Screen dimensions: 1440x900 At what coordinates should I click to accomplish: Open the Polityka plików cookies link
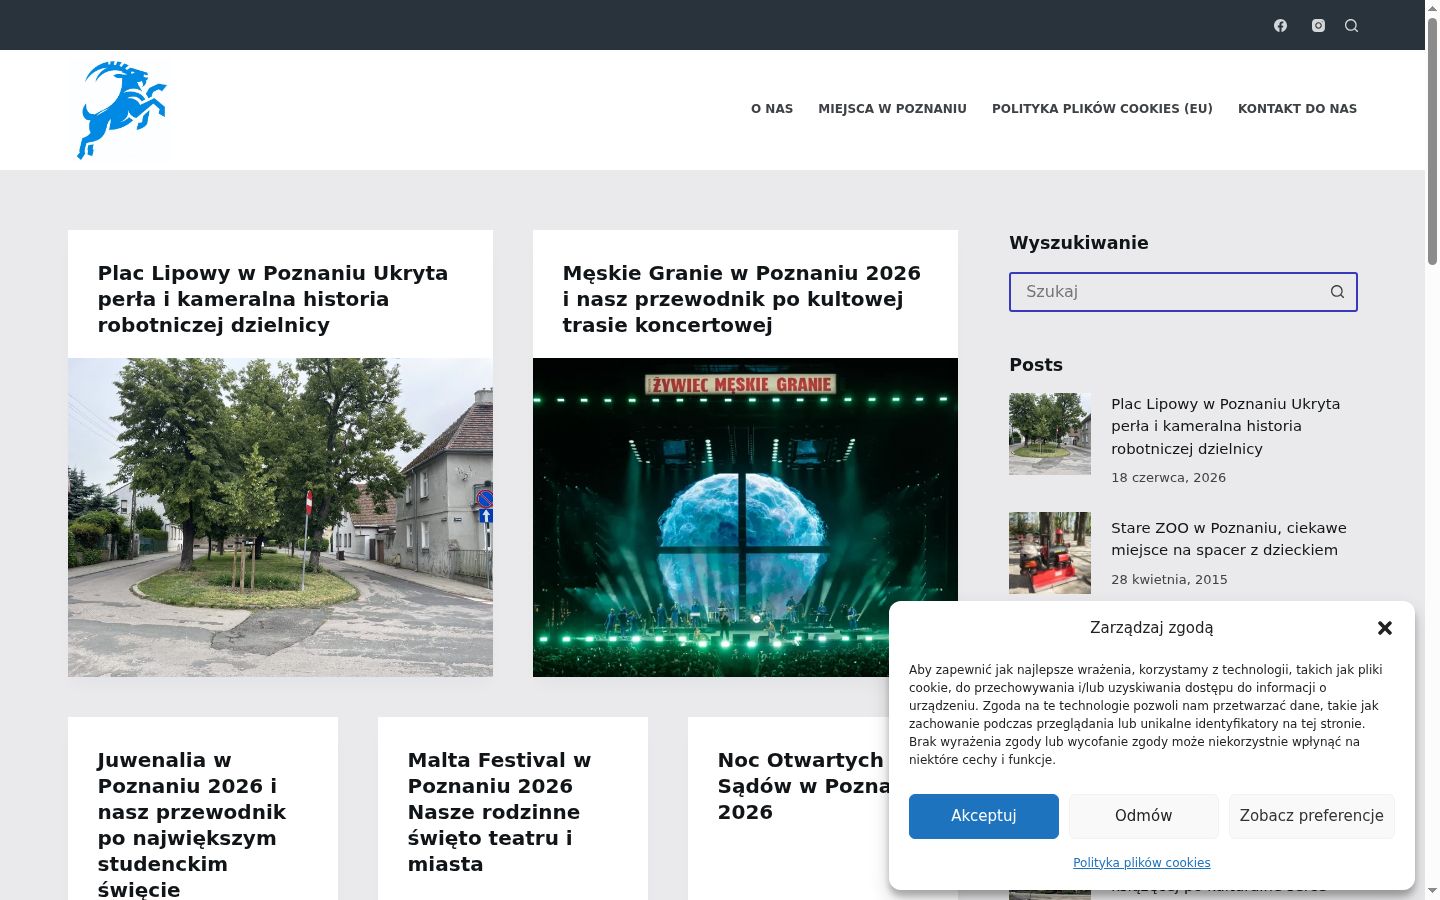[1142, 863]
